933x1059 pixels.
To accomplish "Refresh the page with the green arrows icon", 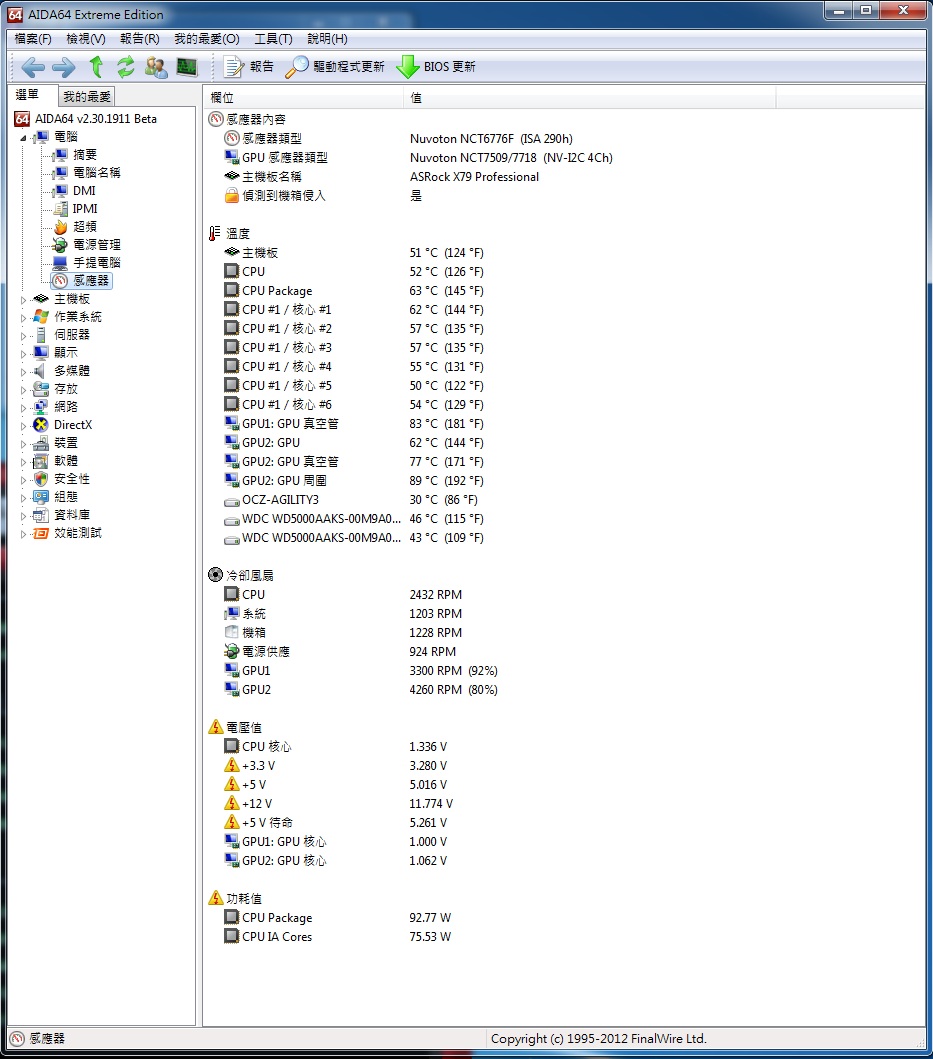I will point(126,67).
